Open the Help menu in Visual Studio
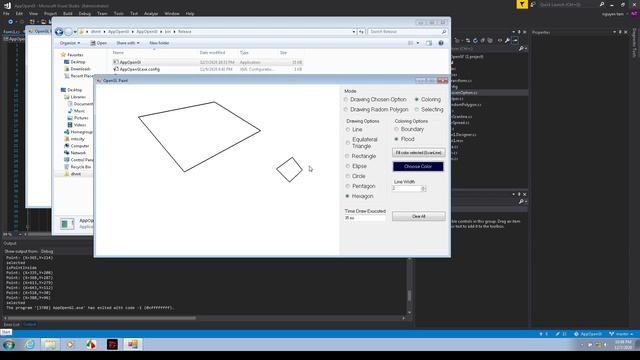 pos(190,13)
